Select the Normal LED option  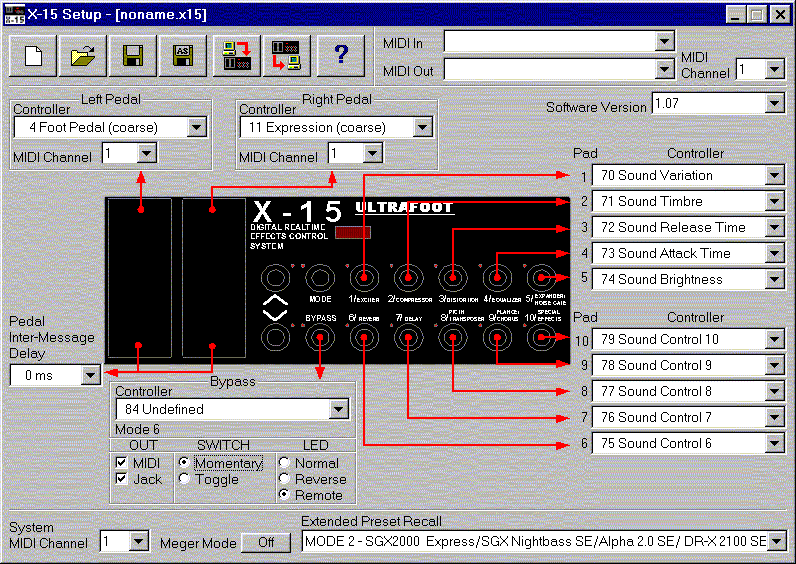284,462
